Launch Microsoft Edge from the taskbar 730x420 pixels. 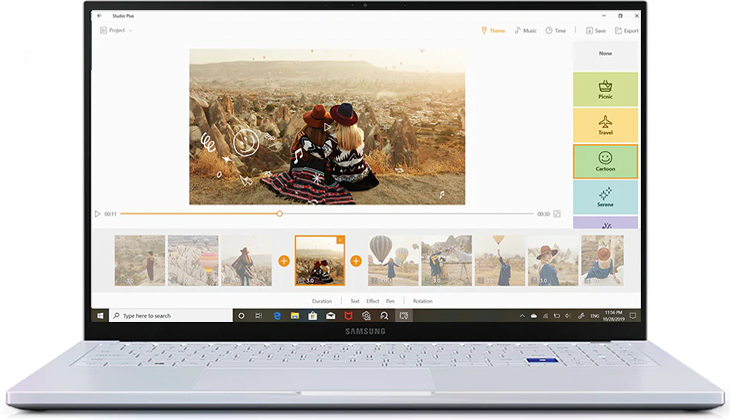(277, 316)
